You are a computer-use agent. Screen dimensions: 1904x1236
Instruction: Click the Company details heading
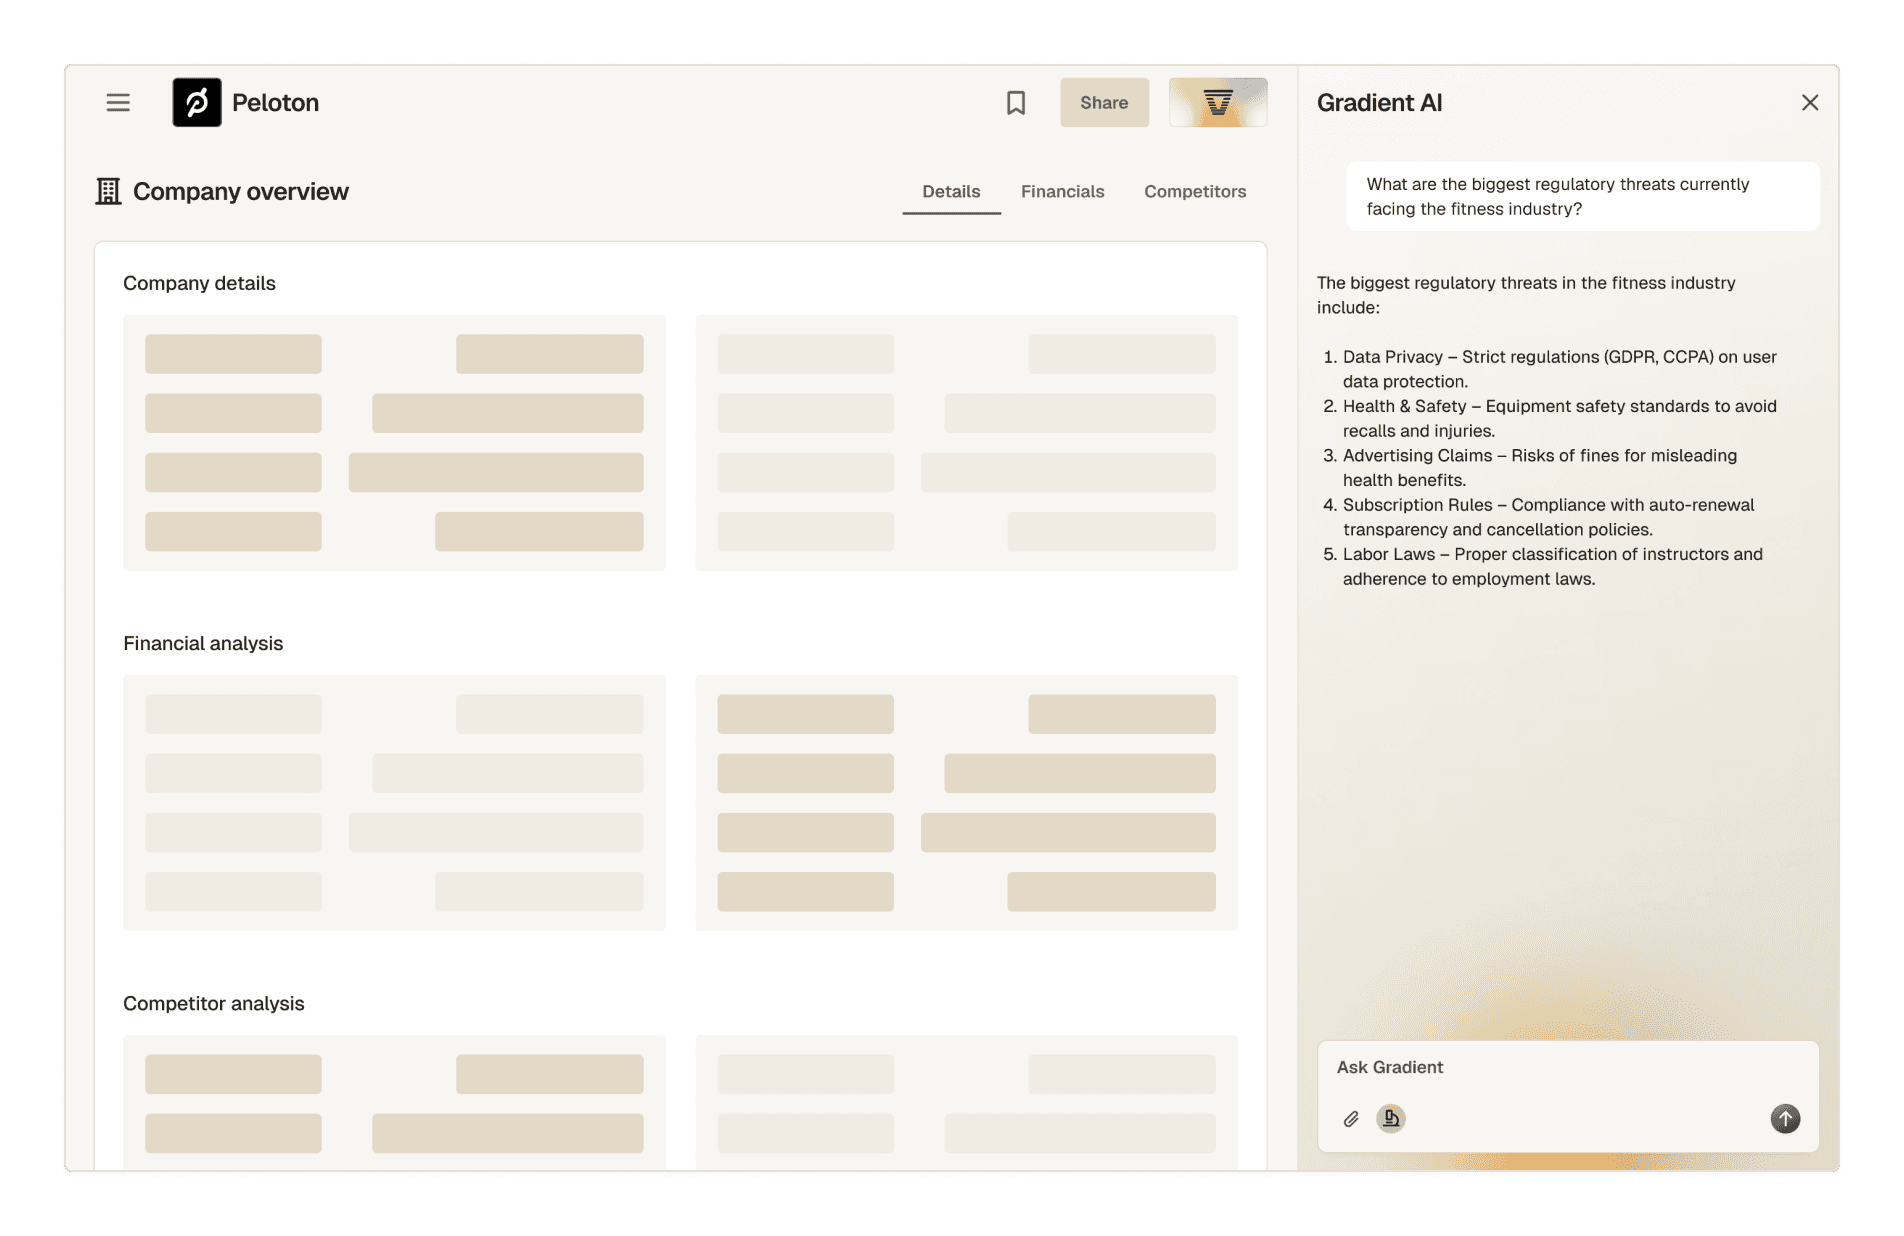199,283
